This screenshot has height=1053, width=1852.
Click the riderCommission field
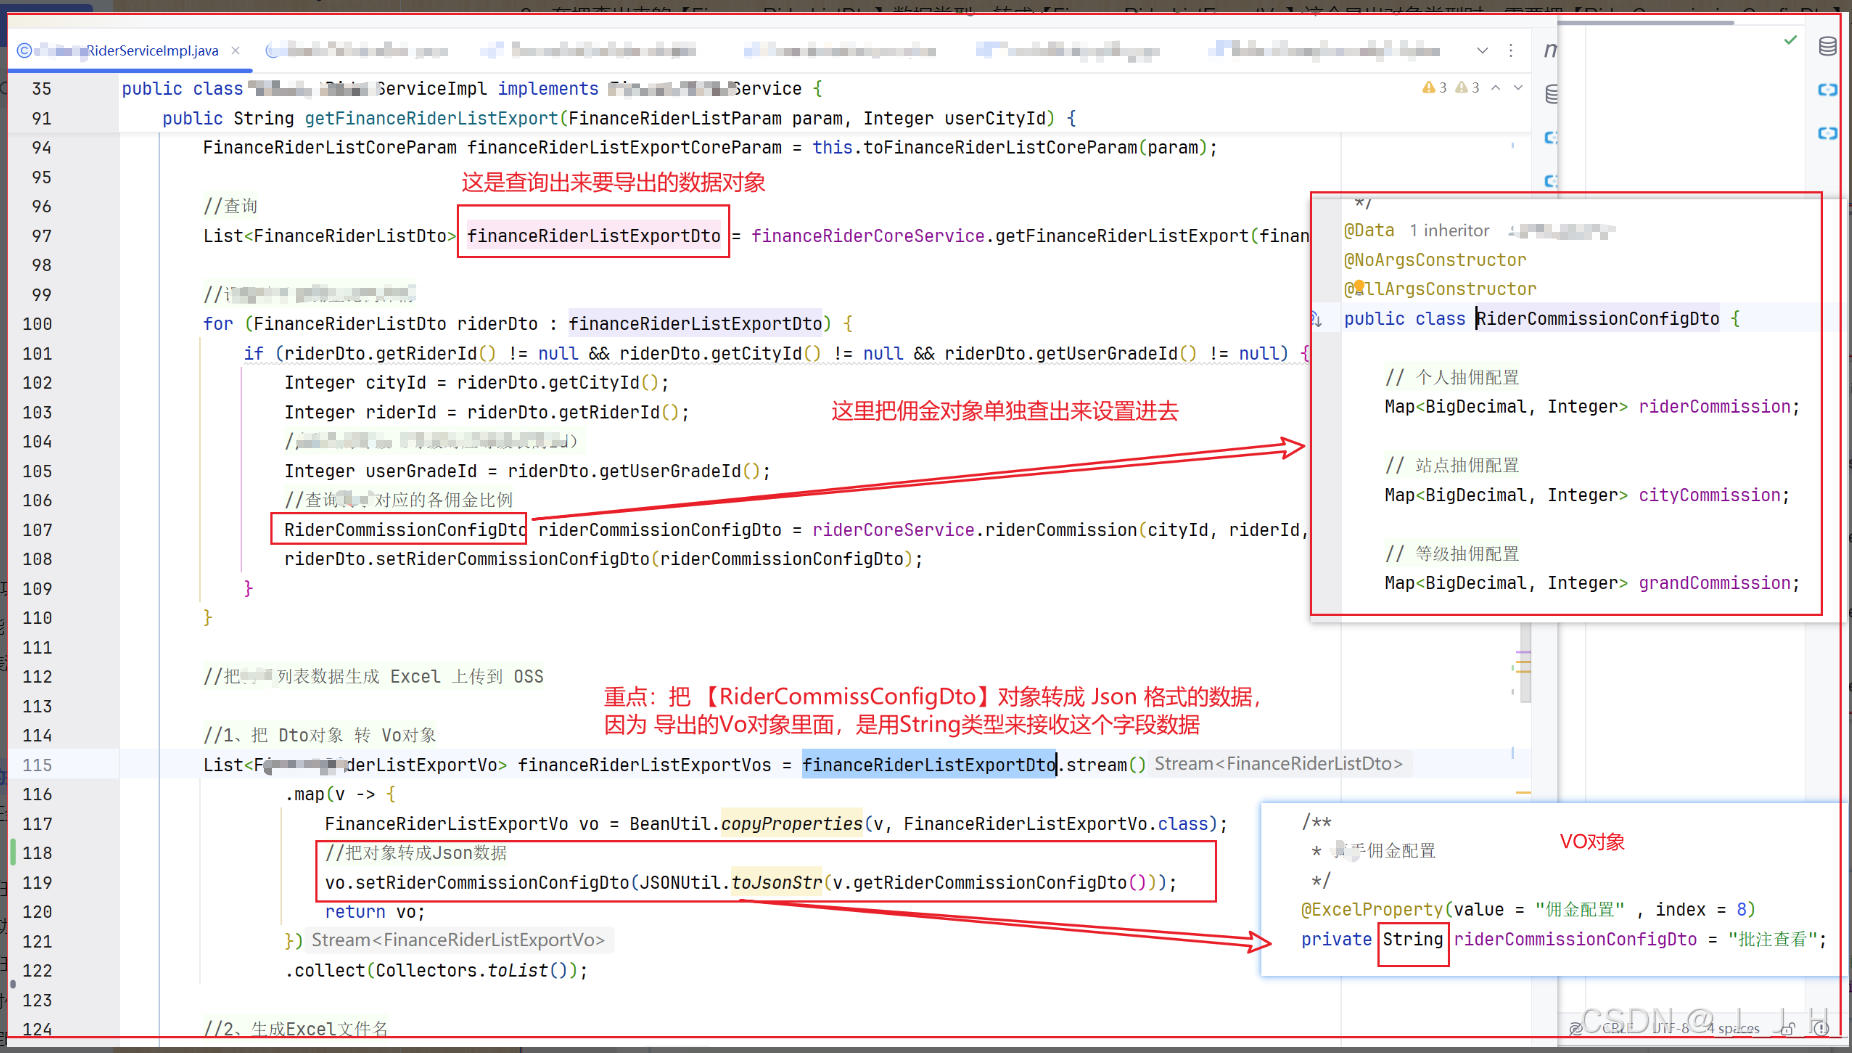click(1715, 407)
